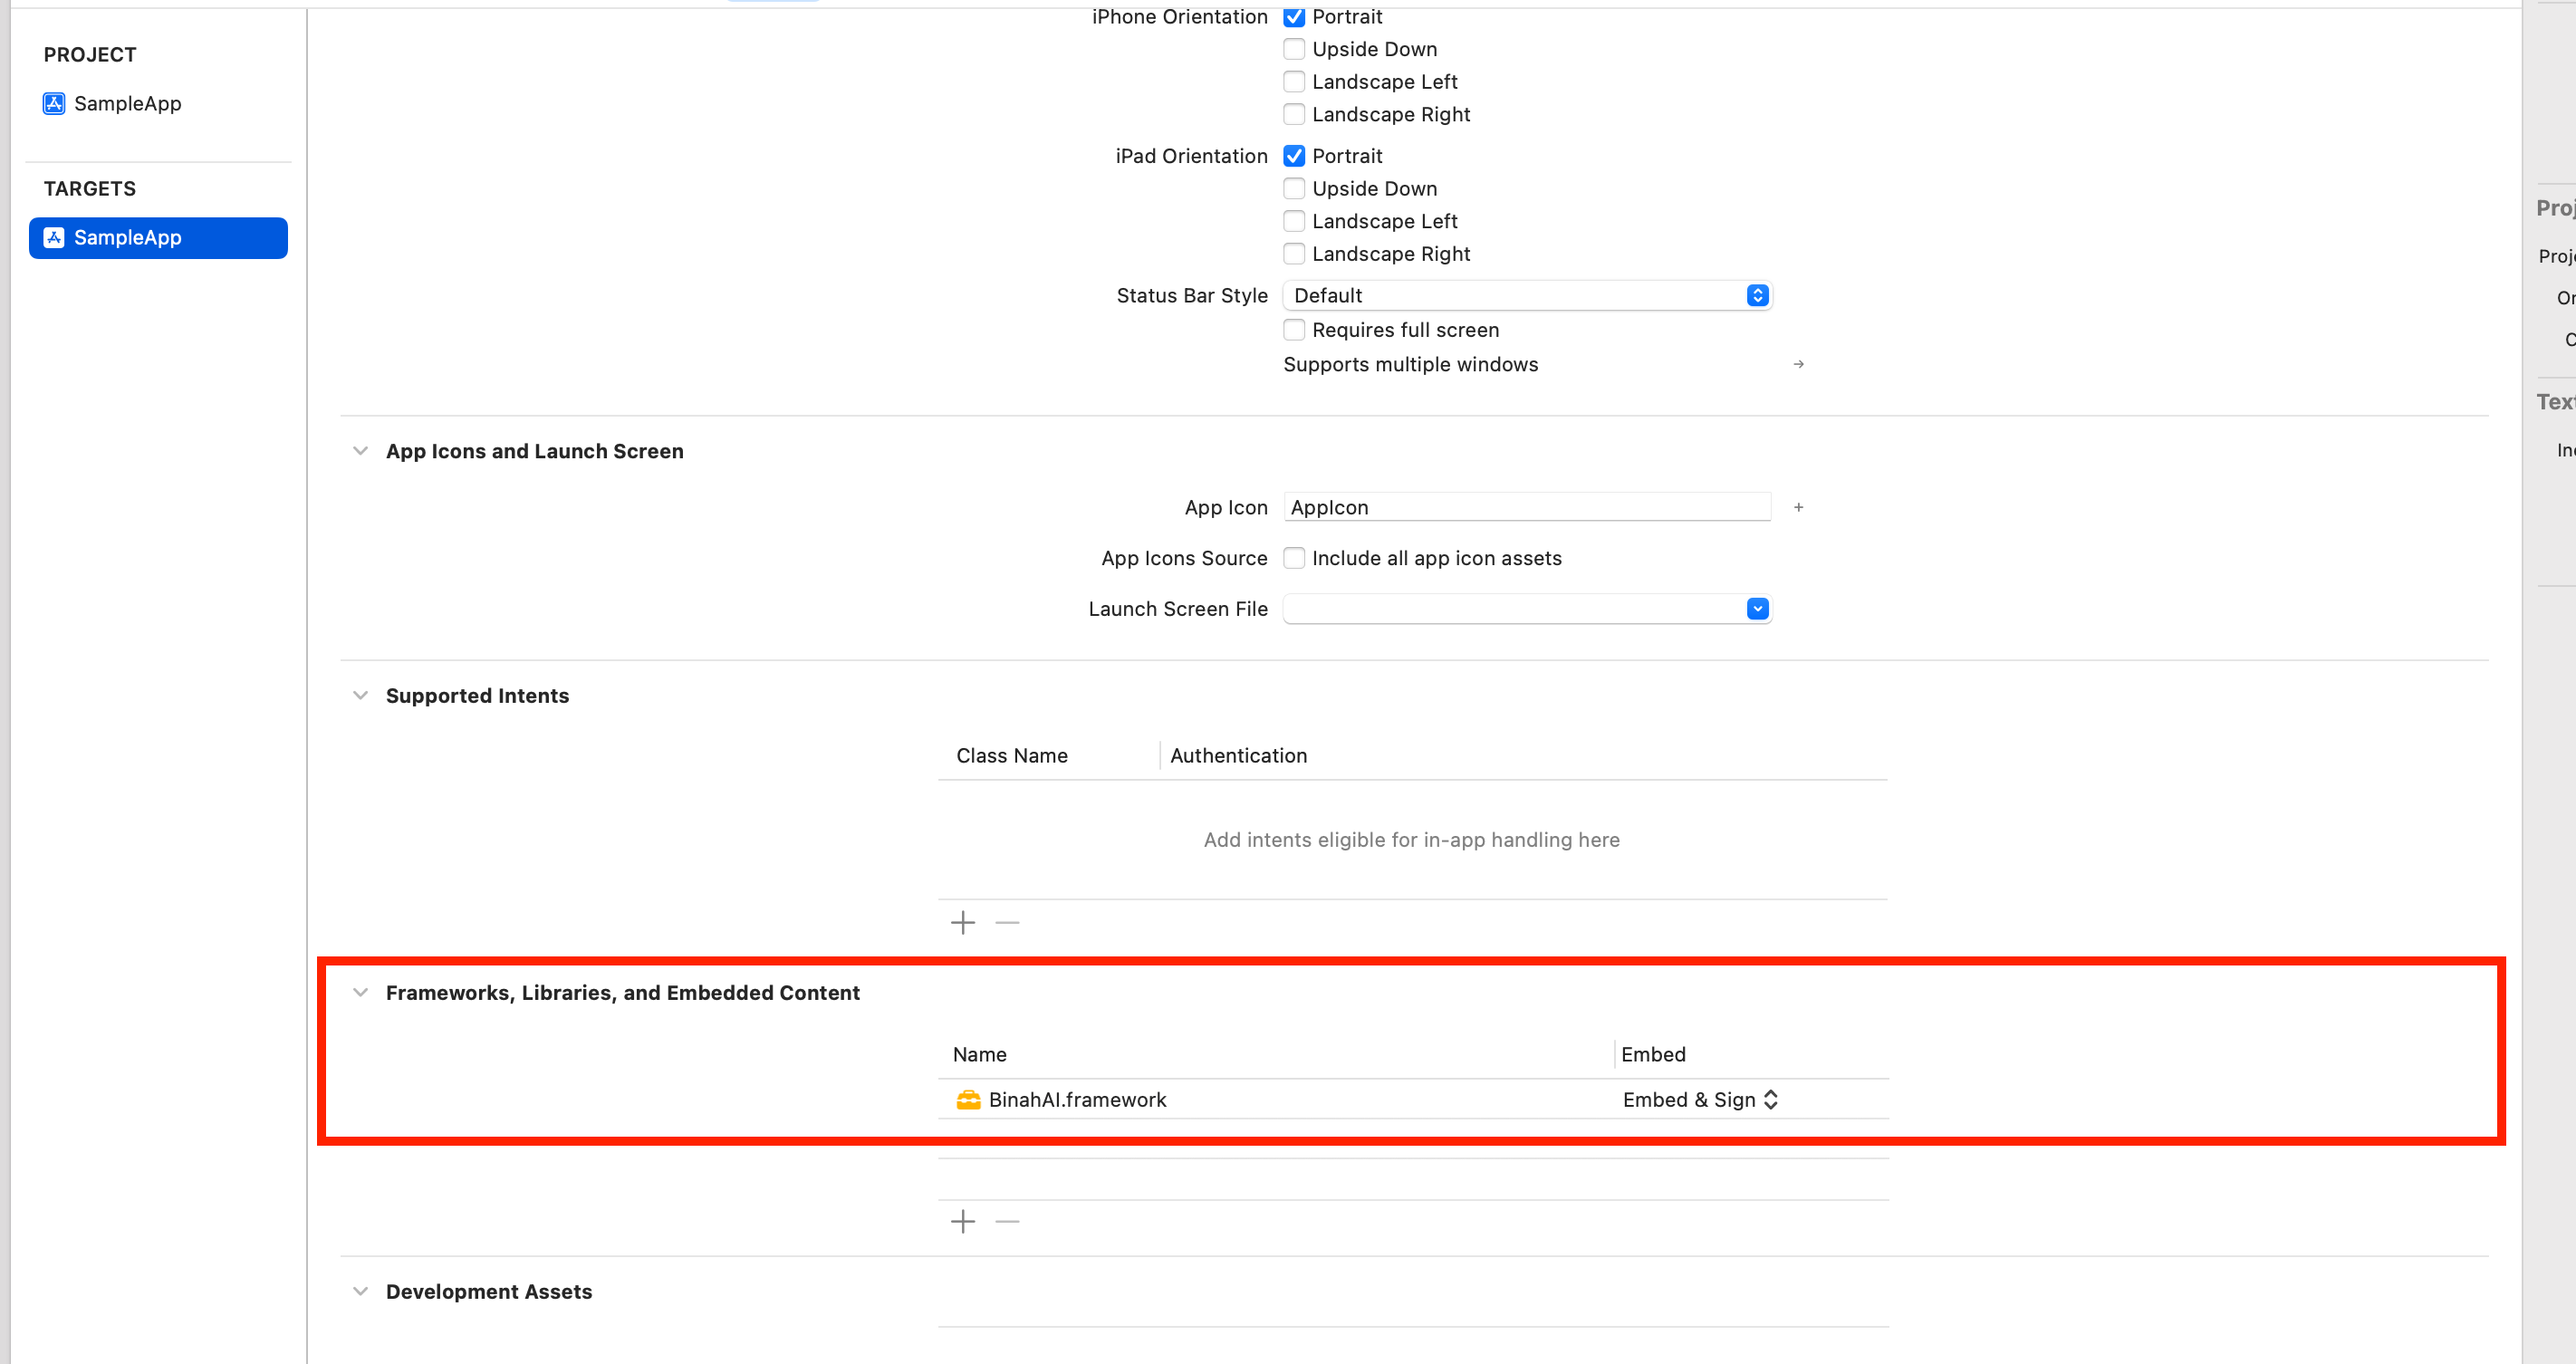The height and width of the screenshot is (1364, 2576).
Task: Change Embed & Sign option for BinahAI
Action: [x=1699, y=1100]
